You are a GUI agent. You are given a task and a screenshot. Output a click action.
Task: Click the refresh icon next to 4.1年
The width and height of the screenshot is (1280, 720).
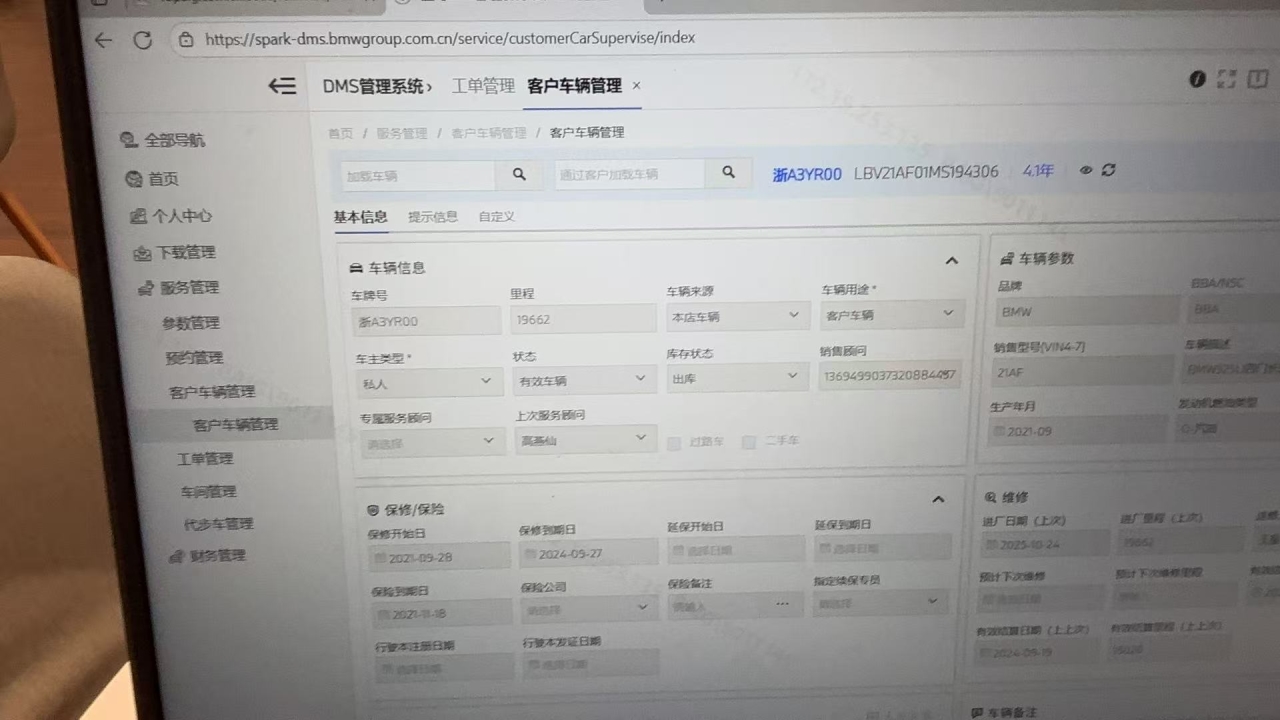(1108, 170)
